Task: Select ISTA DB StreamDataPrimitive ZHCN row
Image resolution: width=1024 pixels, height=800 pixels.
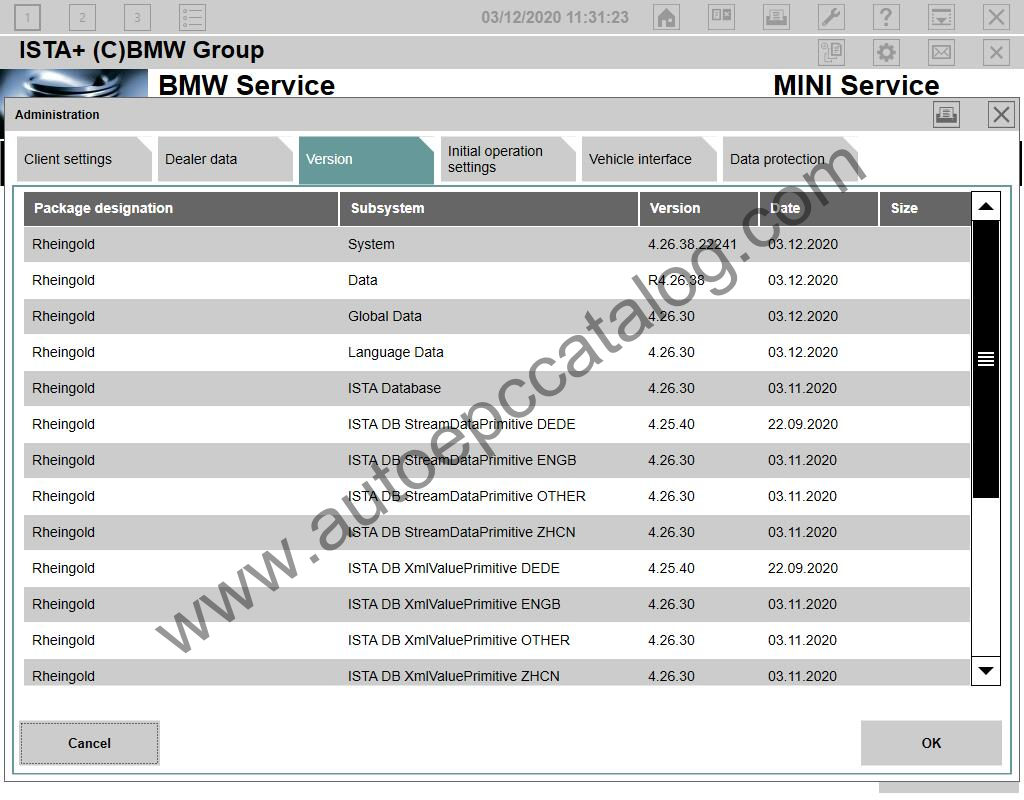Action: (497, 532)
